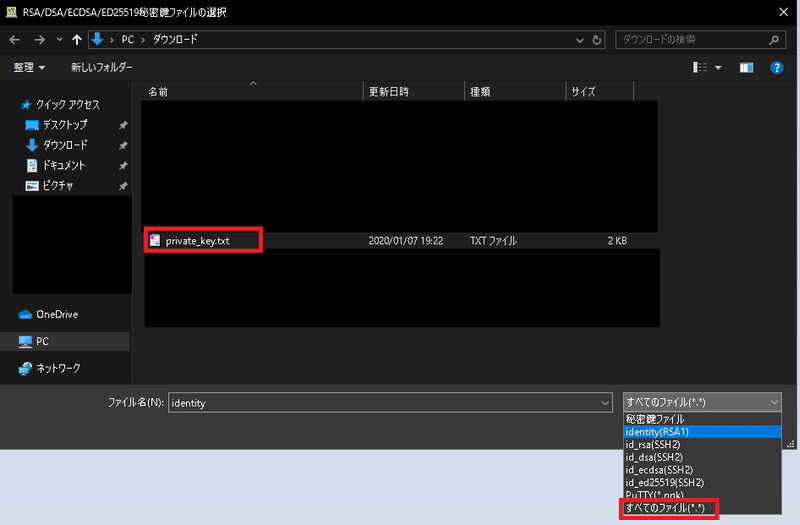The width and height of the screenshot is (800, 525).
Task: Select ネットワーク in the navigation pane
Action: click(x=49, y=368)
